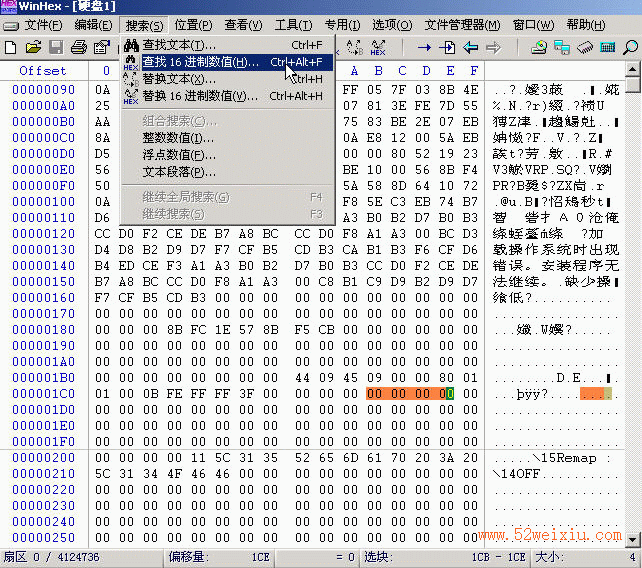Click the scrollbar up arrow
The height and width of the screenshot is (568, 642).
point(633,69)
